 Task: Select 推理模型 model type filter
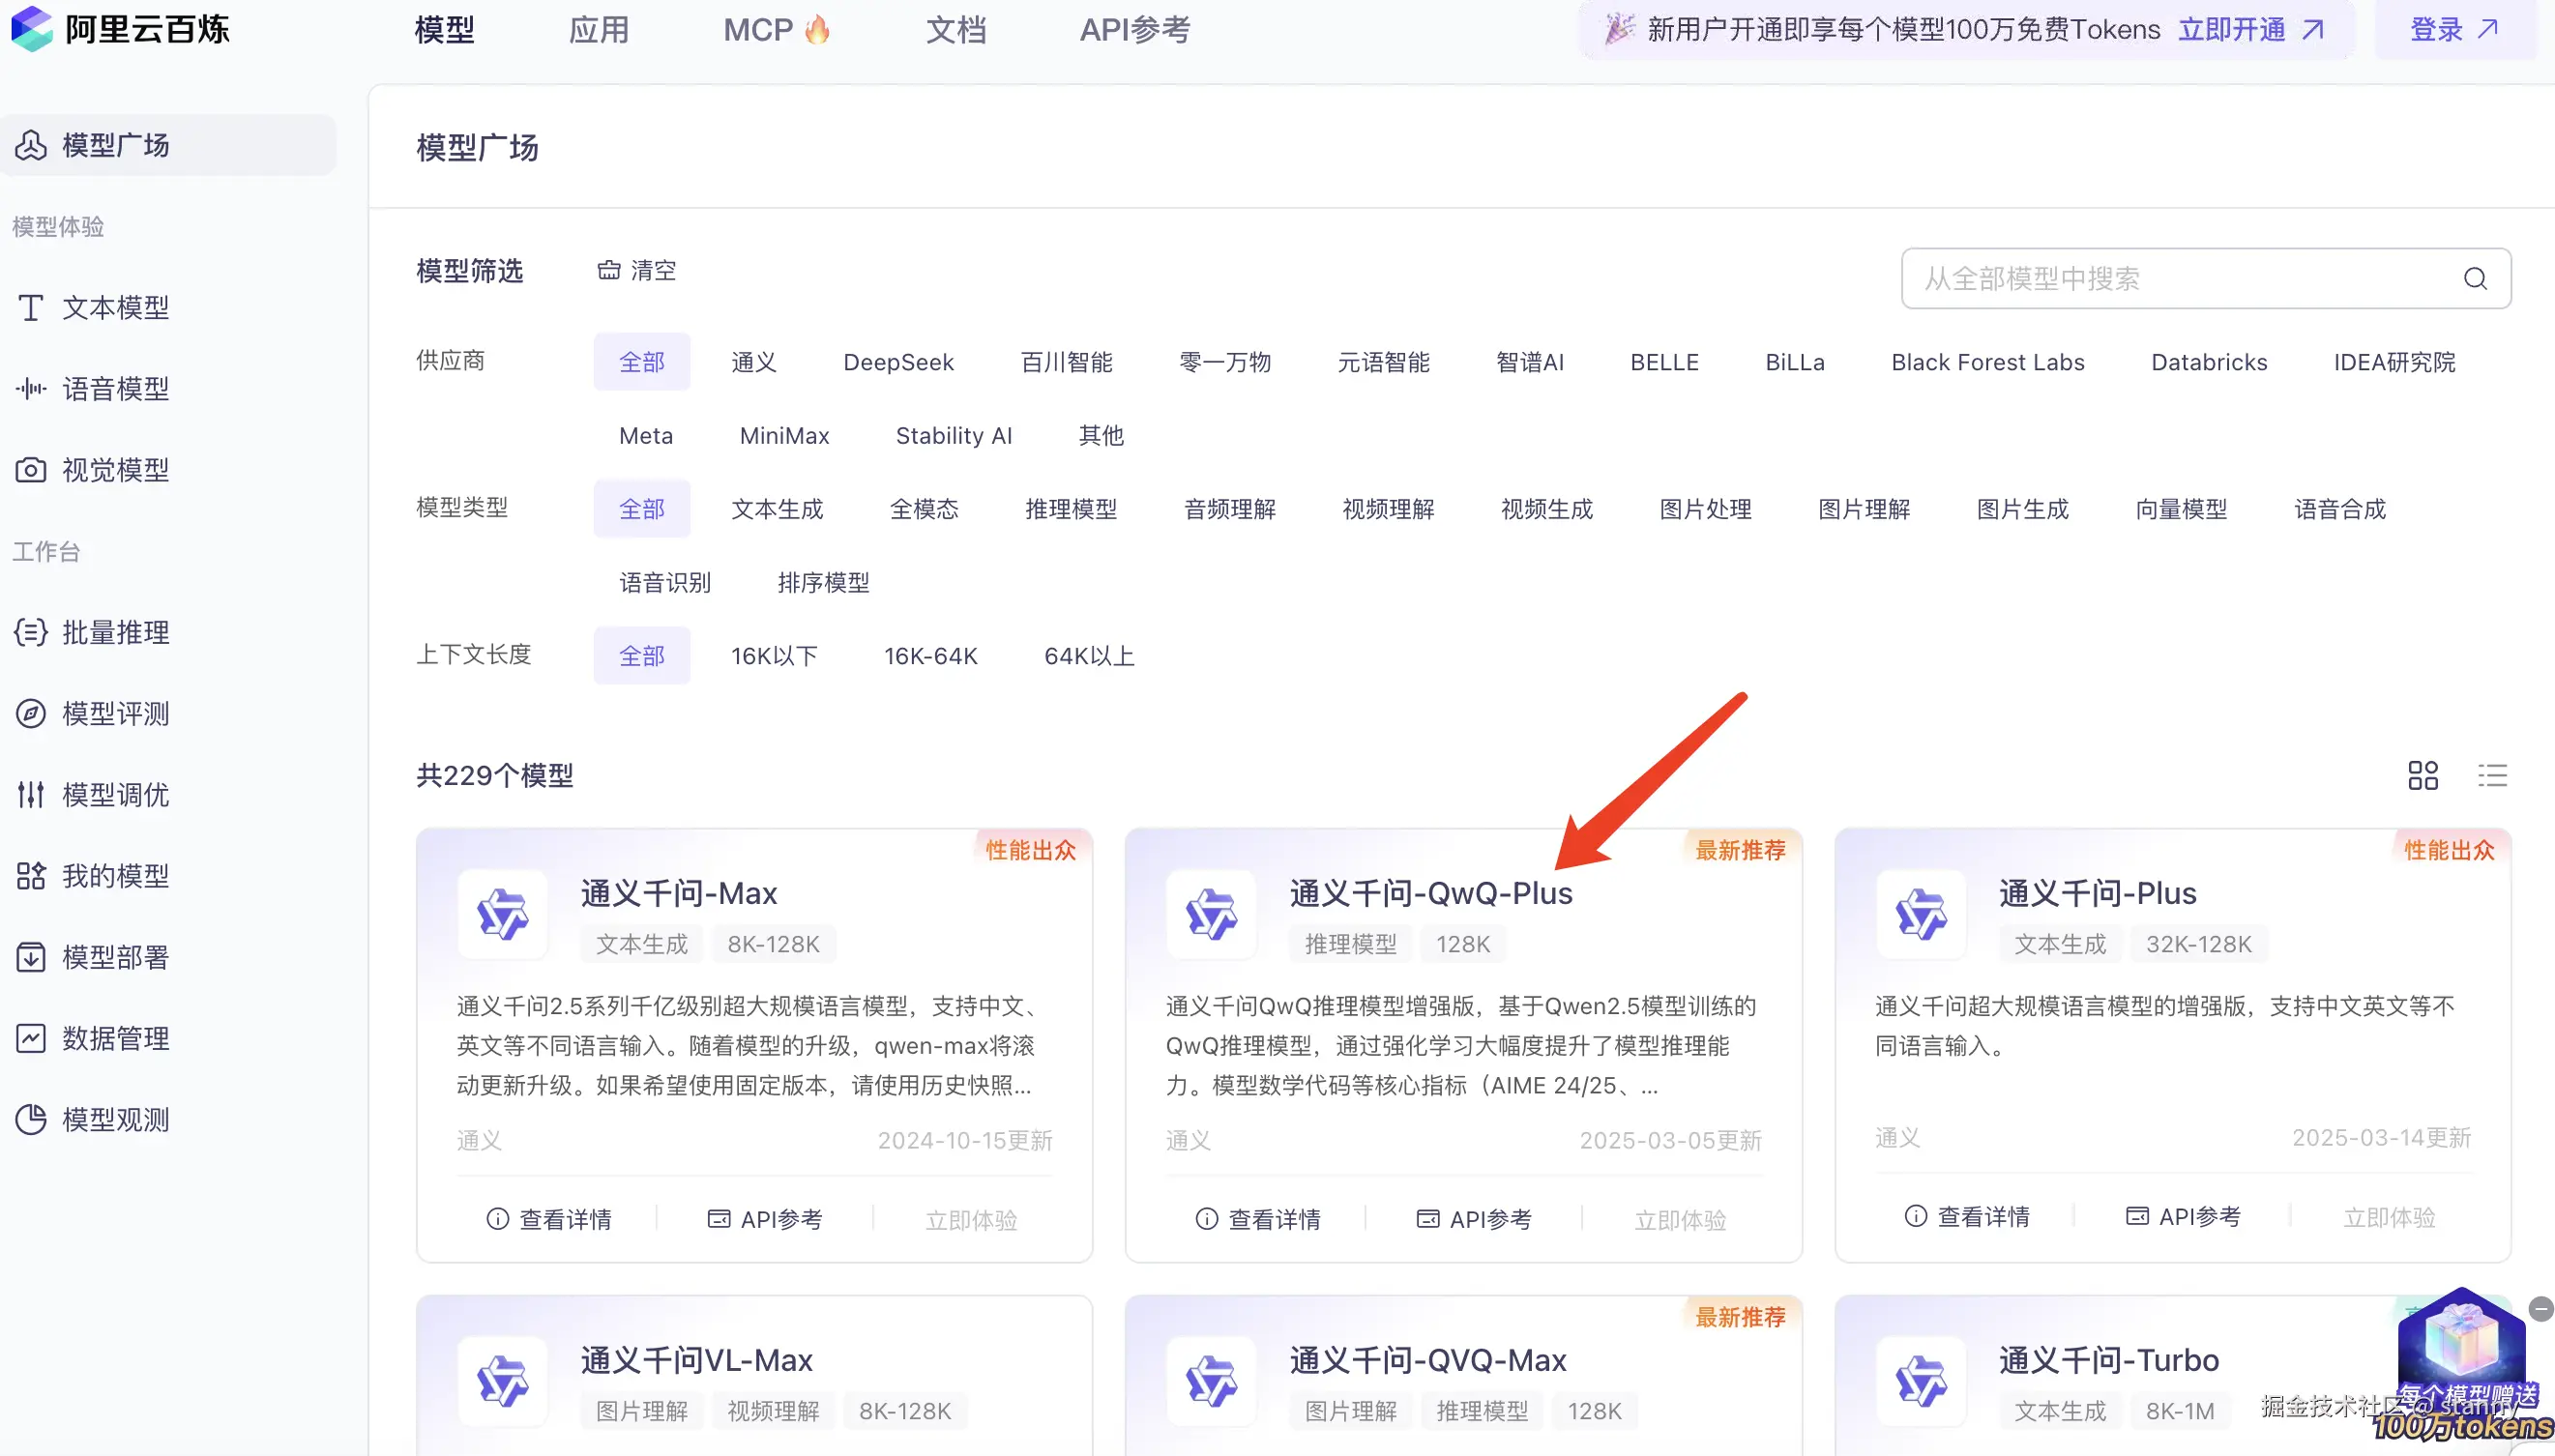1070,509
